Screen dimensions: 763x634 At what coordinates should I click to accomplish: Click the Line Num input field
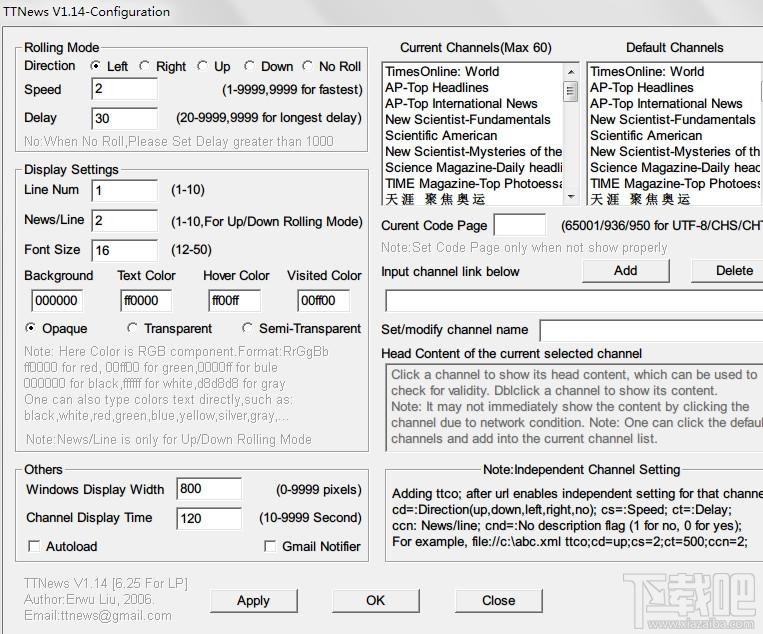125,190
